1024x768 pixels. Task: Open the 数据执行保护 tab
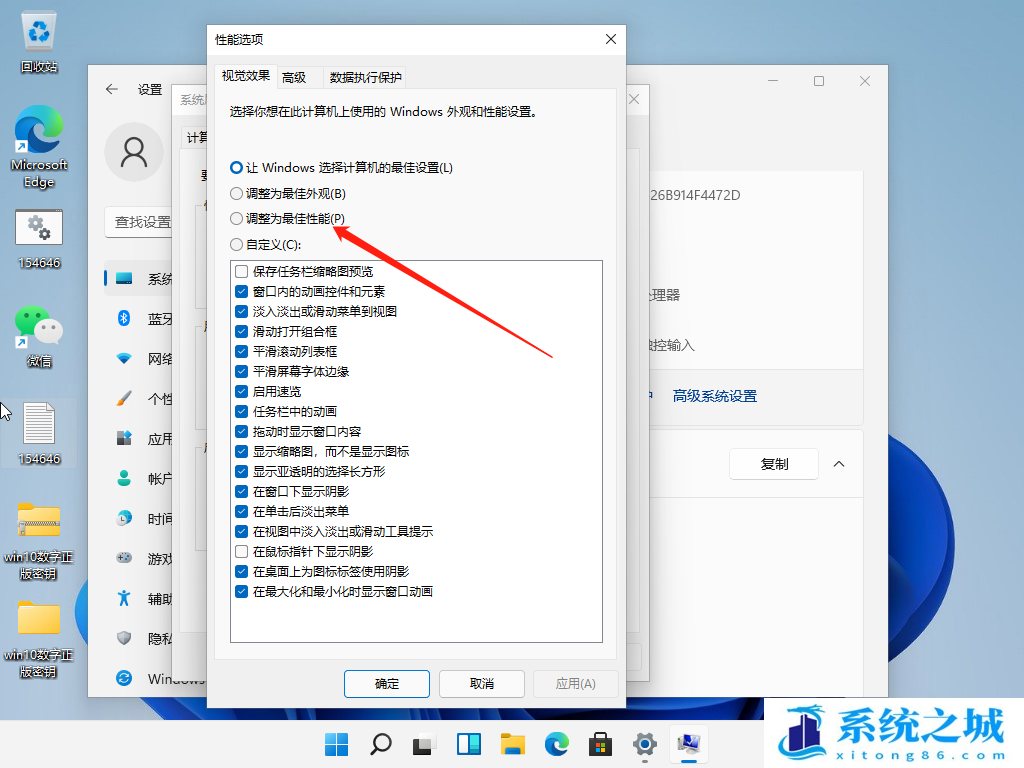tap(363, 76)
